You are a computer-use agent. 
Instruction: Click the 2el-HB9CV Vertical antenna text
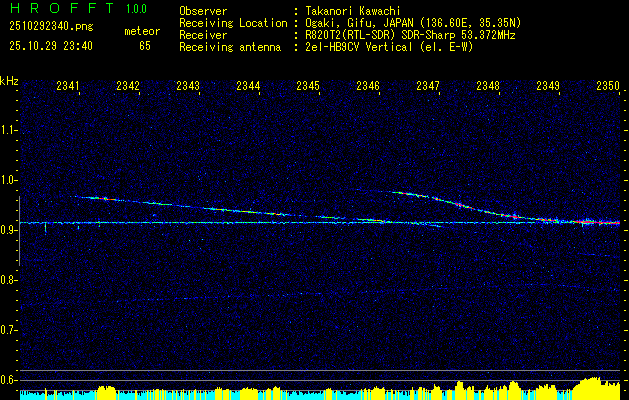click(390, 47)
